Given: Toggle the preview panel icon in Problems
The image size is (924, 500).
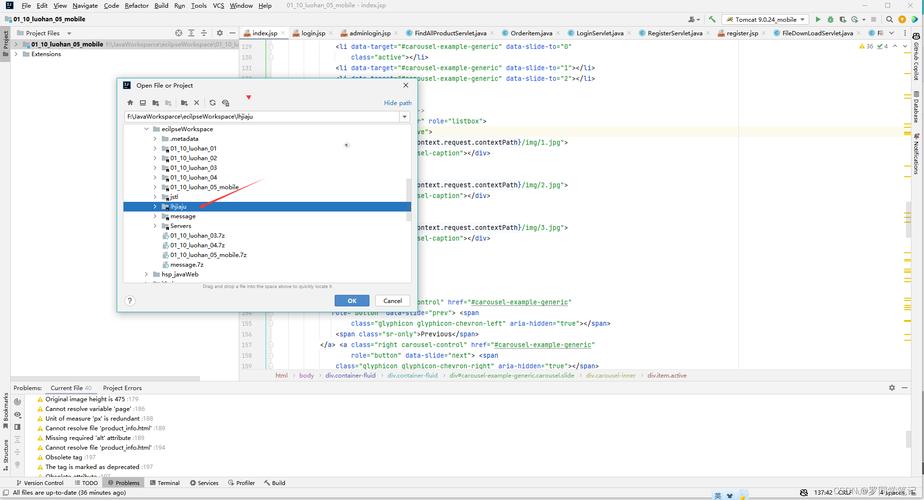Looking at the screenshot, I should (18, 427).
